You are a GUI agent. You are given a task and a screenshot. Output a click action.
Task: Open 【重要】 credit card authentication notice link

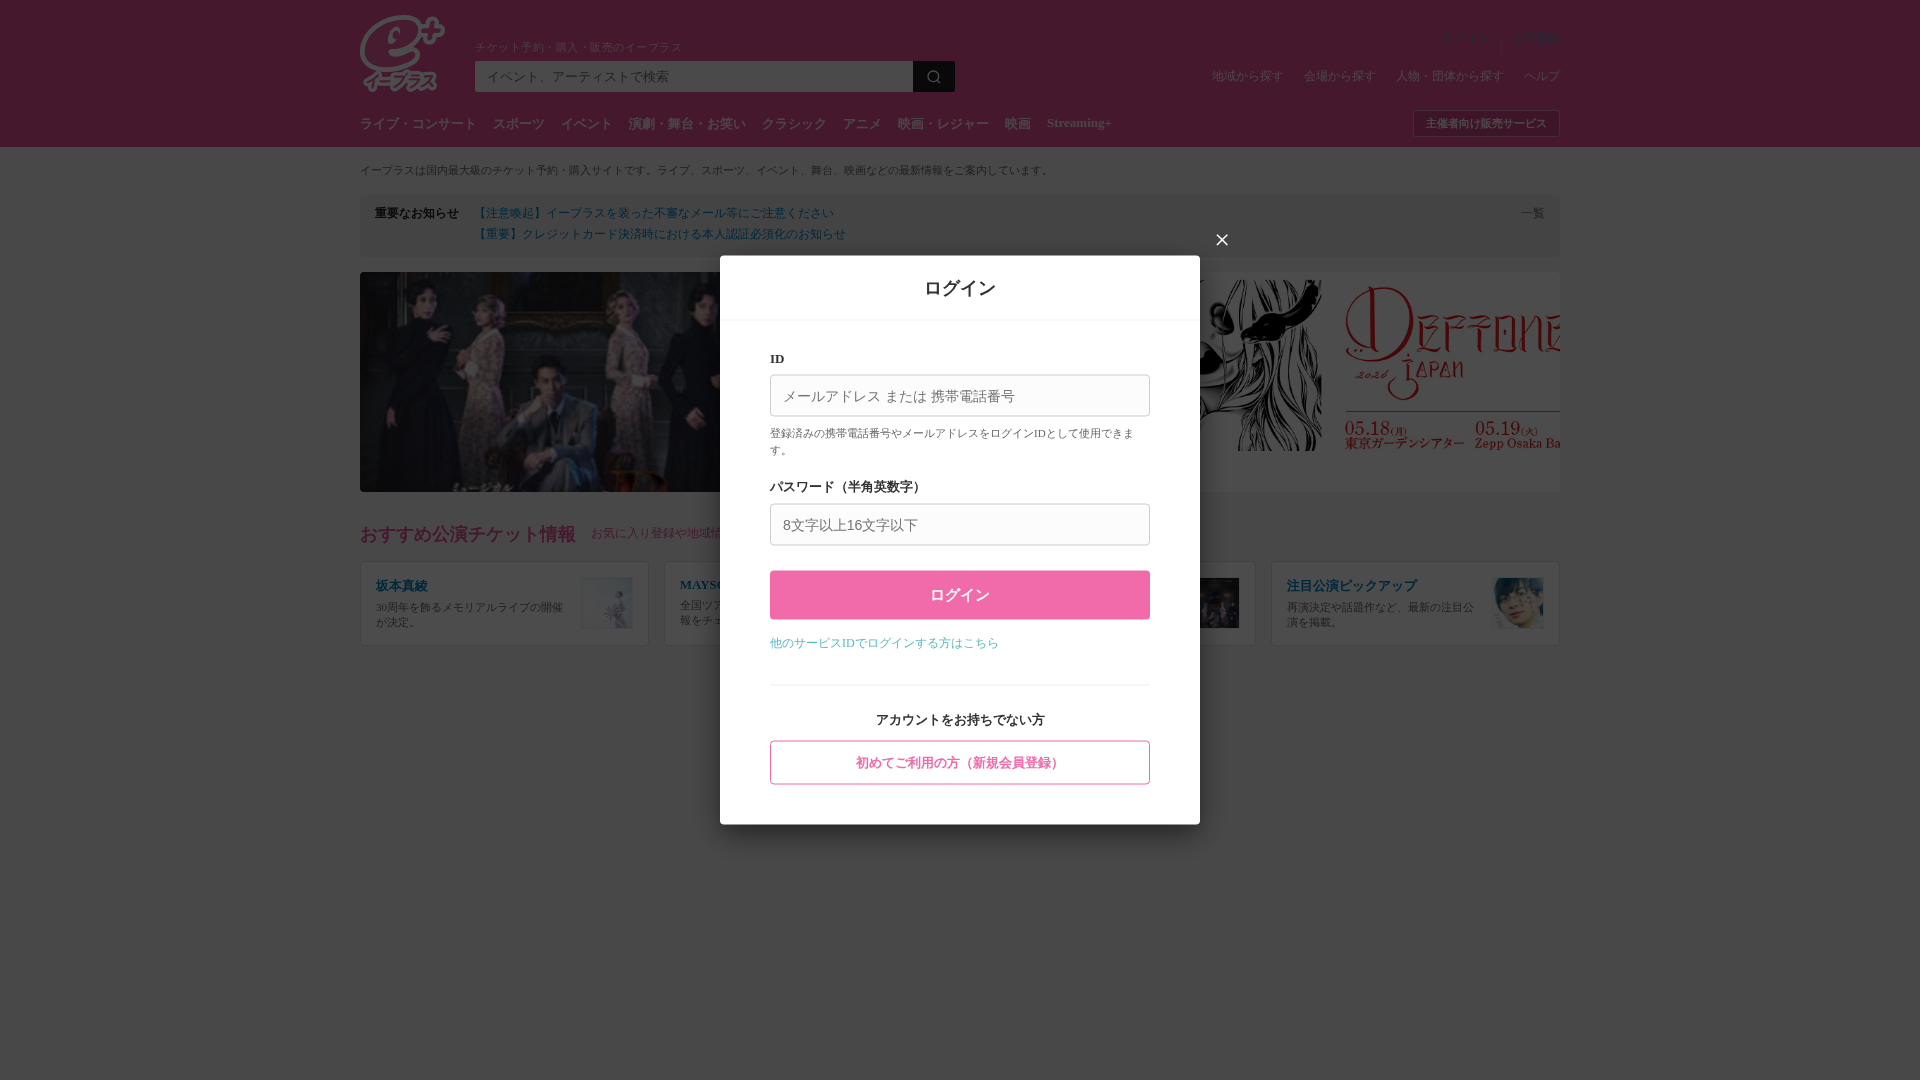(x=660, y=234)
